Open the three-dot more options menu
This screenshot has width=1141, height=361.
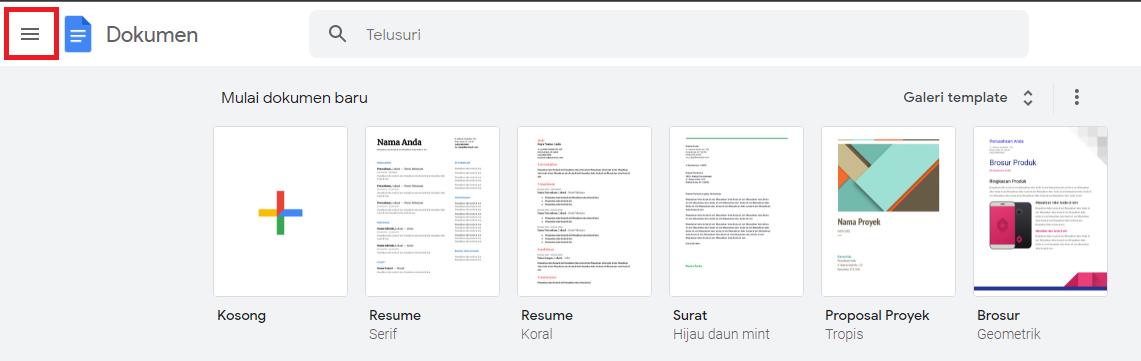1077,98
